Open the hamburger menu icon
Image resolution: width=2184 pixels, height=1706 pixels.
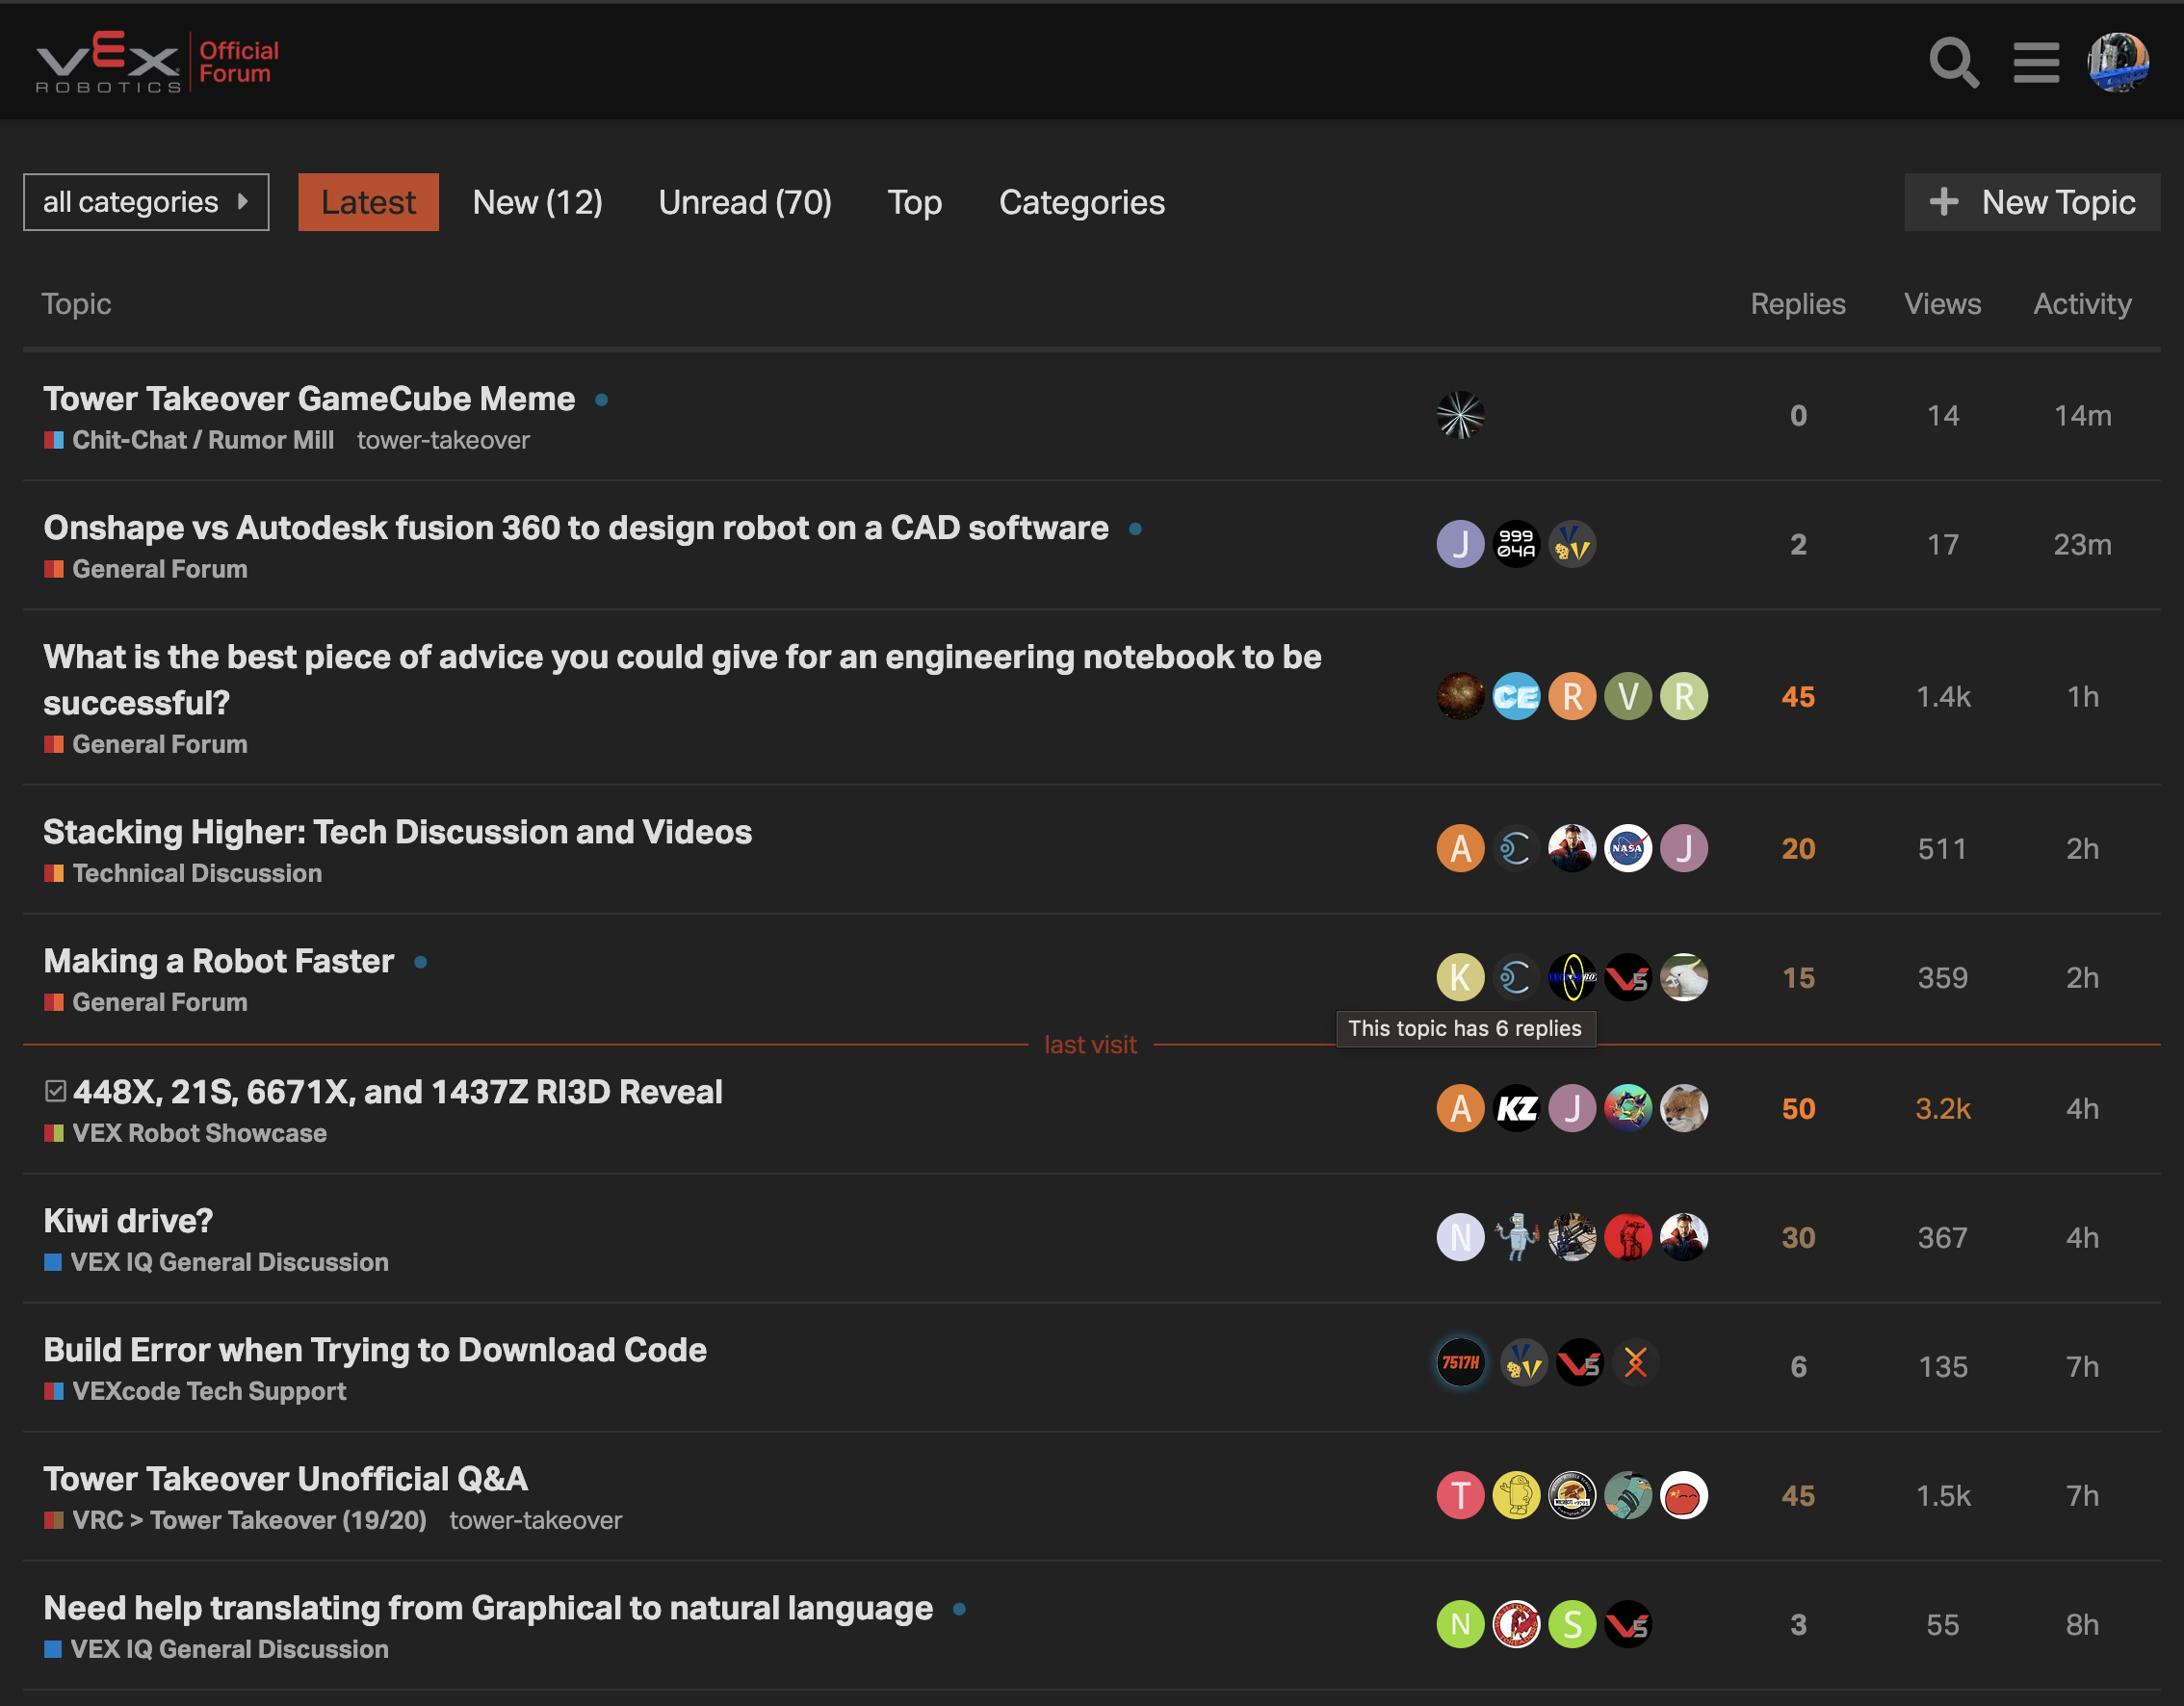click(2035, 63)
